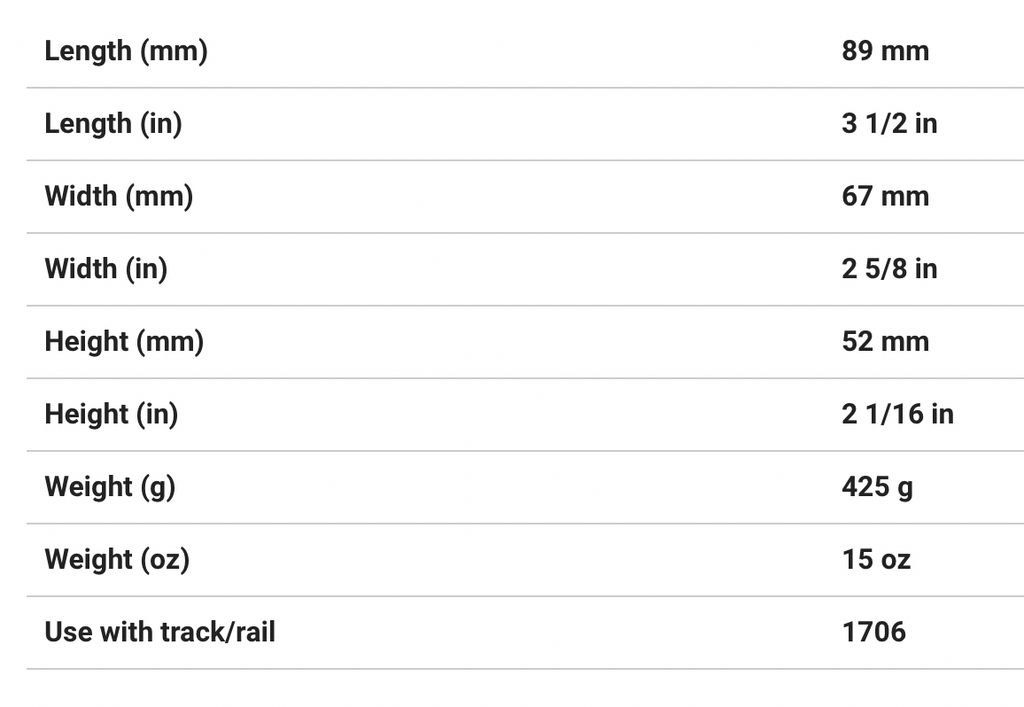Click the Length (mm) row label
Image resolution: width=1024 pixels, height=707 pixels.
tap(126, 51)
